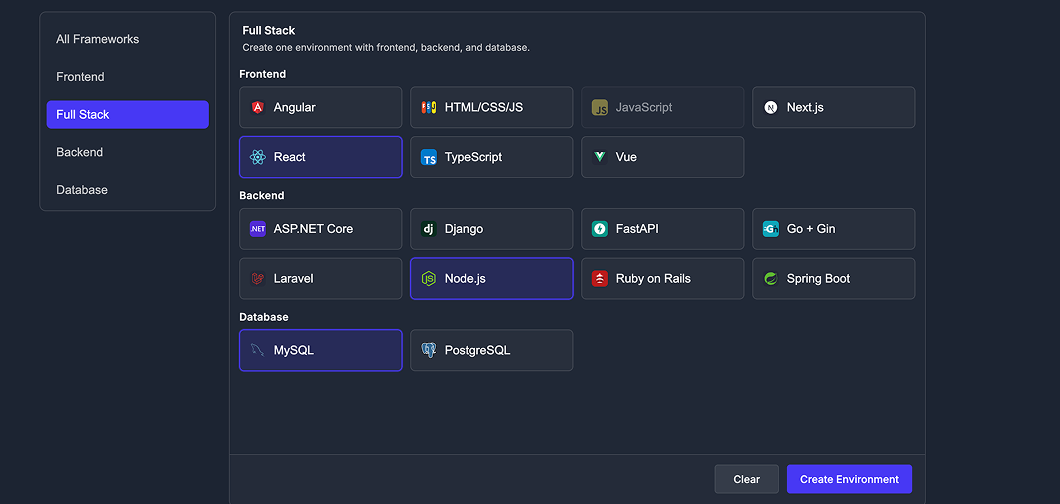Pick FastAPI for the backend
Screen dimensions: 1060x504
pyautogui.click(x=662, y=229)
